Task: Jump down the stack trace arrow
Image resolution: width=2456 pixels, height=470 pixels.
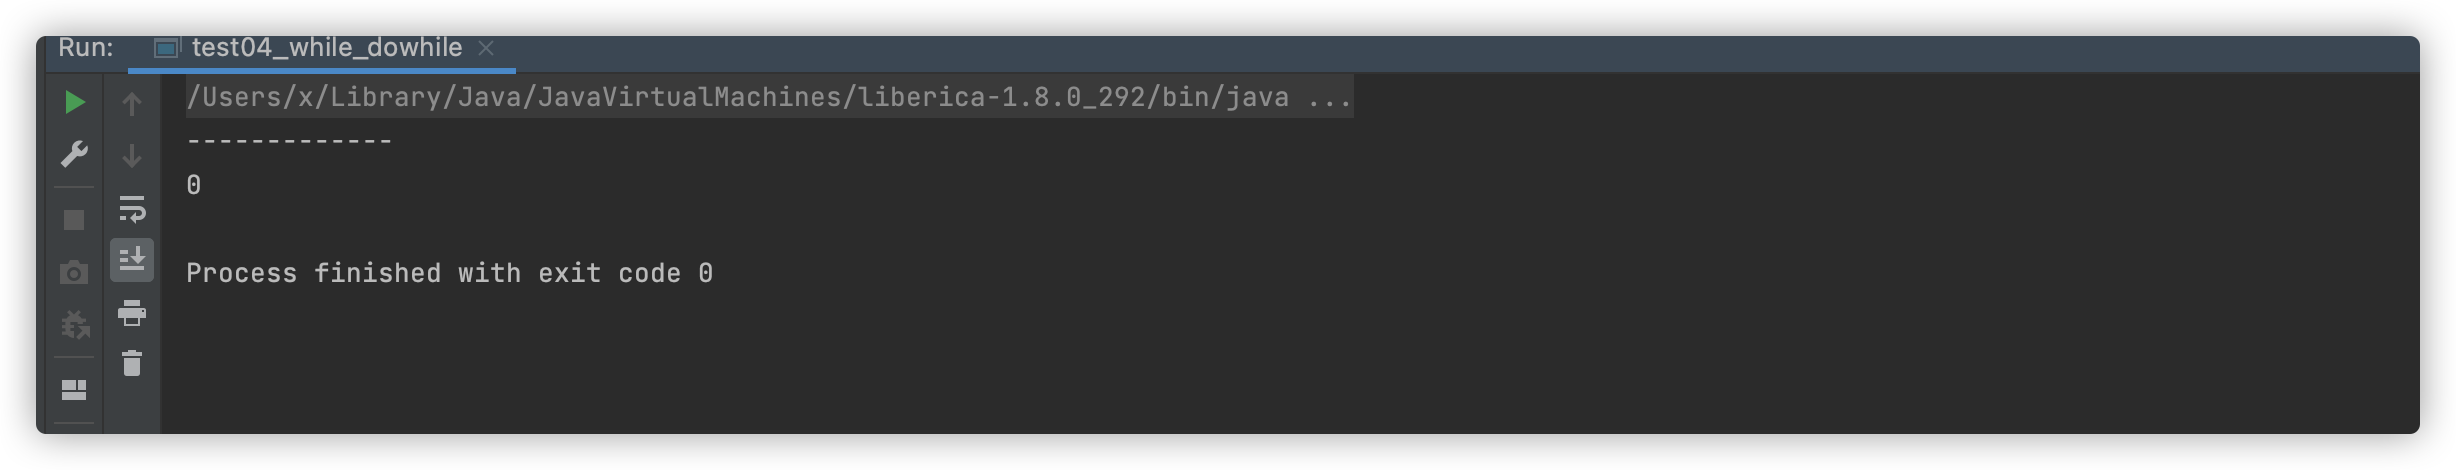Action: pos(132,156)
